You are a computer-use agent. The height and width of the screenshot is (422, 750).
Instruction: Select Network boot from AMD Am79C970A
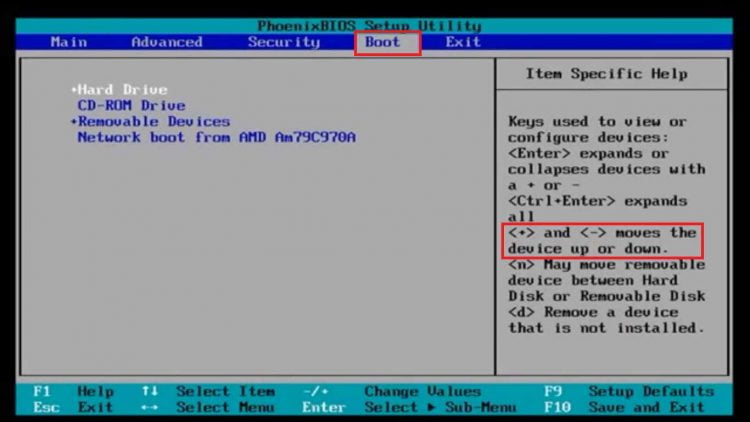coord(217,137)
